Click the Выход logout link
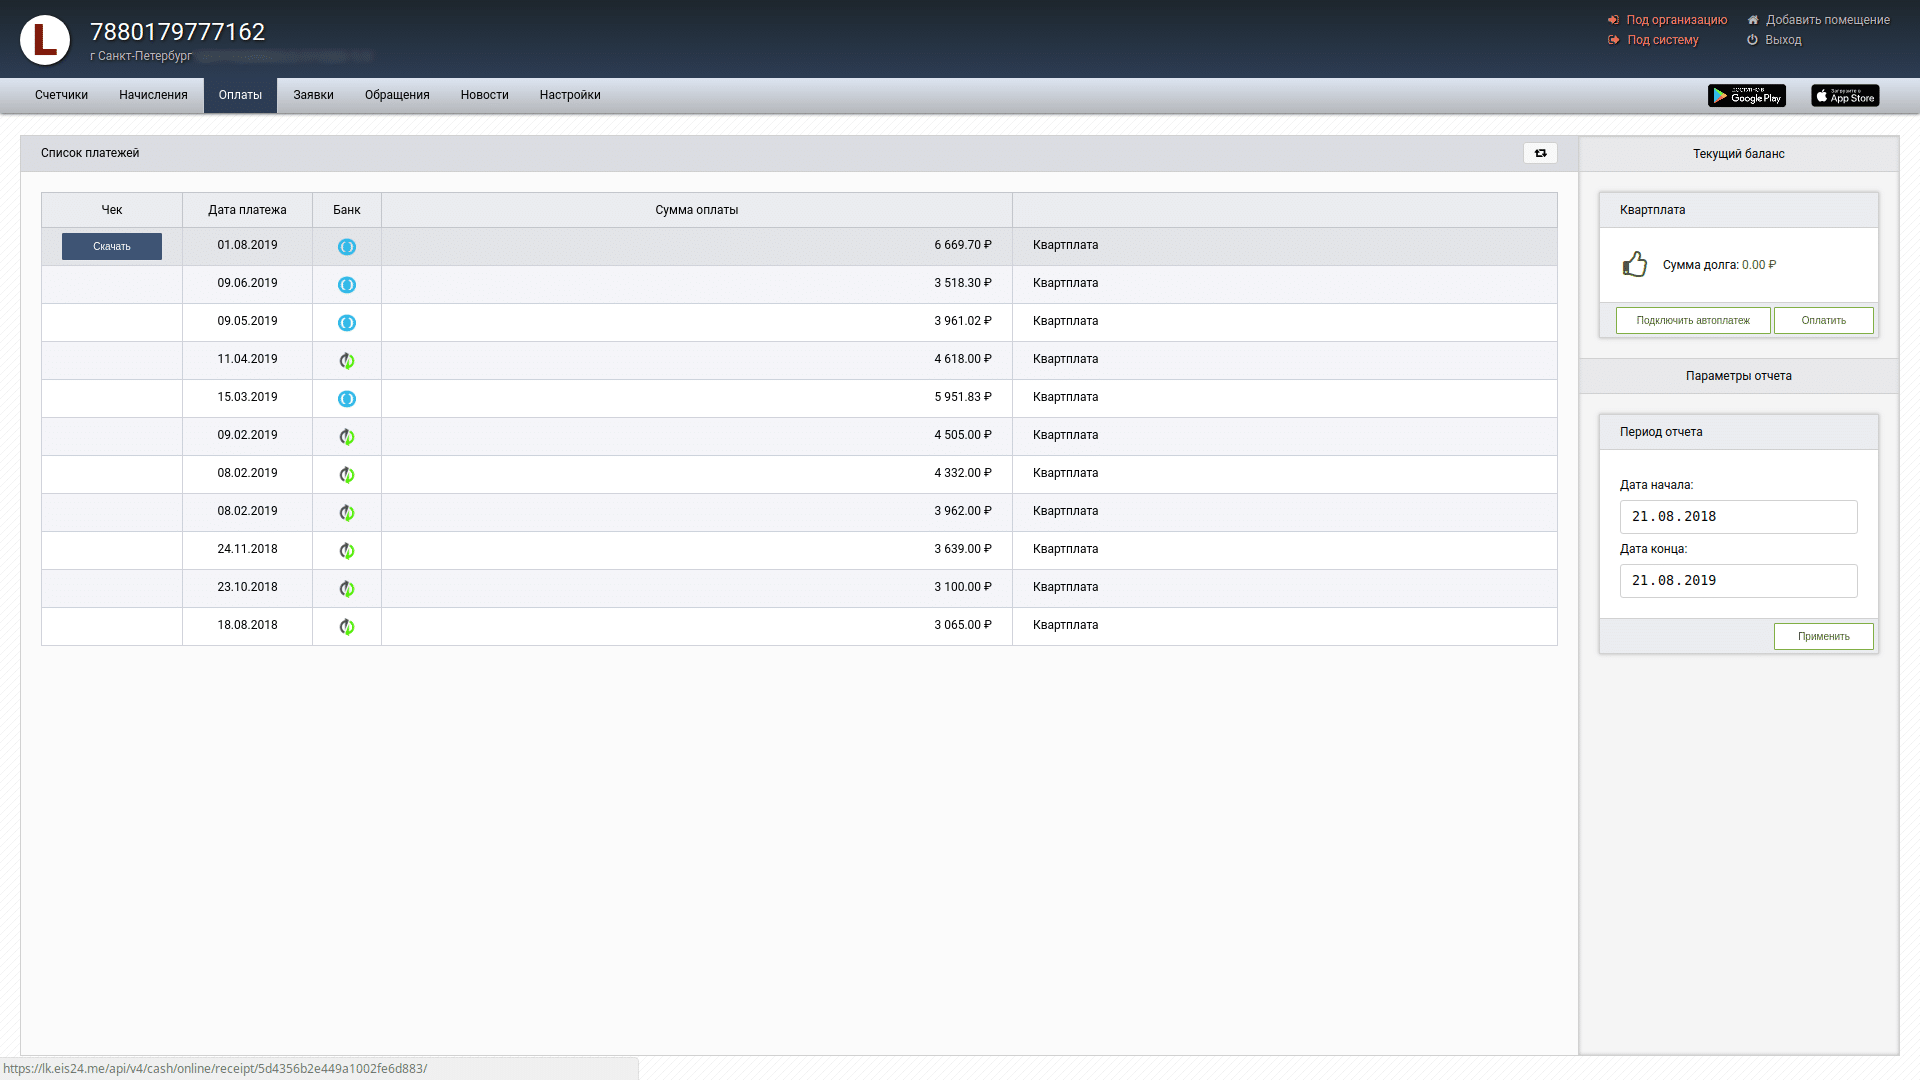This screenshot has height=1080, width=1920. click(x=1782, y=40)
